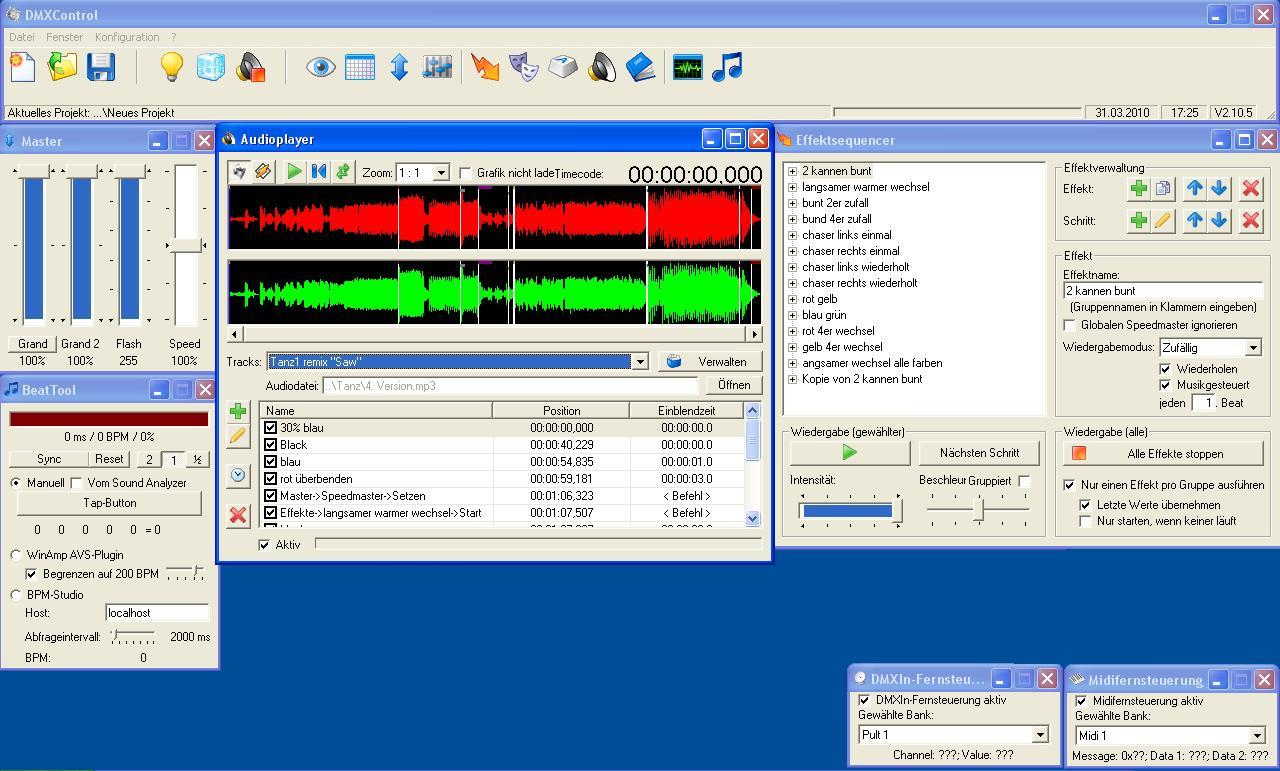Click green plus icon beside Effekt label
Viewport: 1280px width, 771px height.
pyautogui.click(x=1138, y=188)
